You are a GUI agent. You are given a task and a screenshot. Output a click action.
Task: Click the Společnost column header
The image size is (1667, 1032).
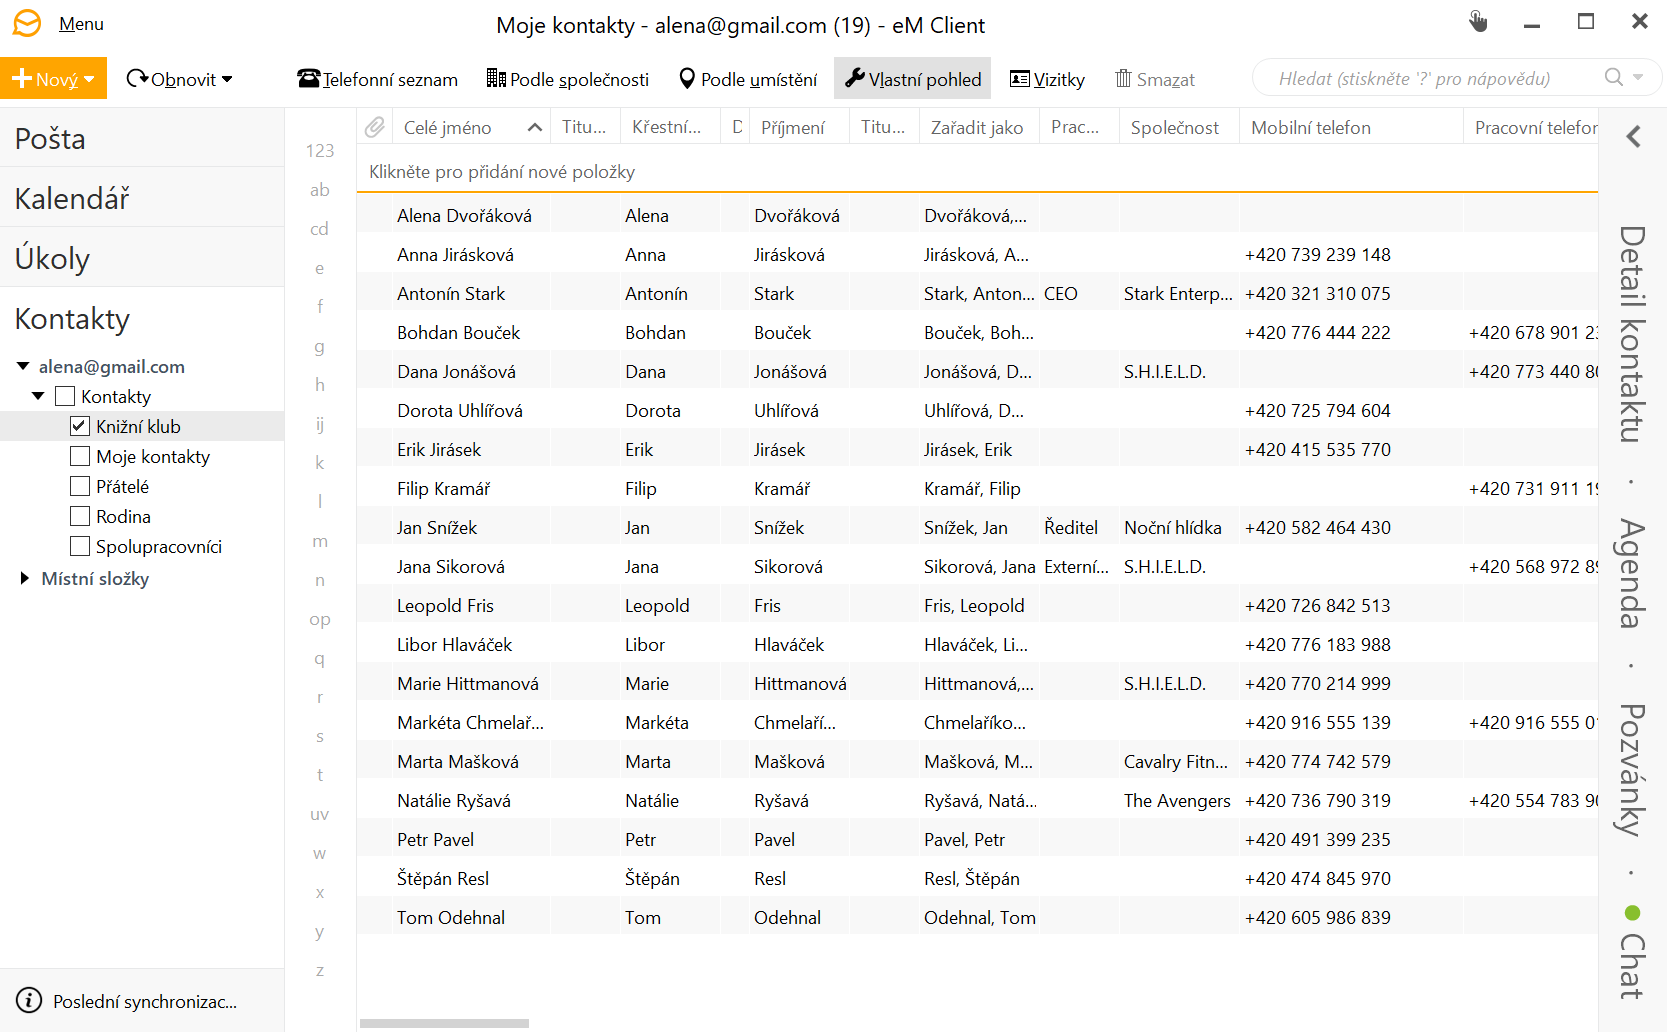1179,127
